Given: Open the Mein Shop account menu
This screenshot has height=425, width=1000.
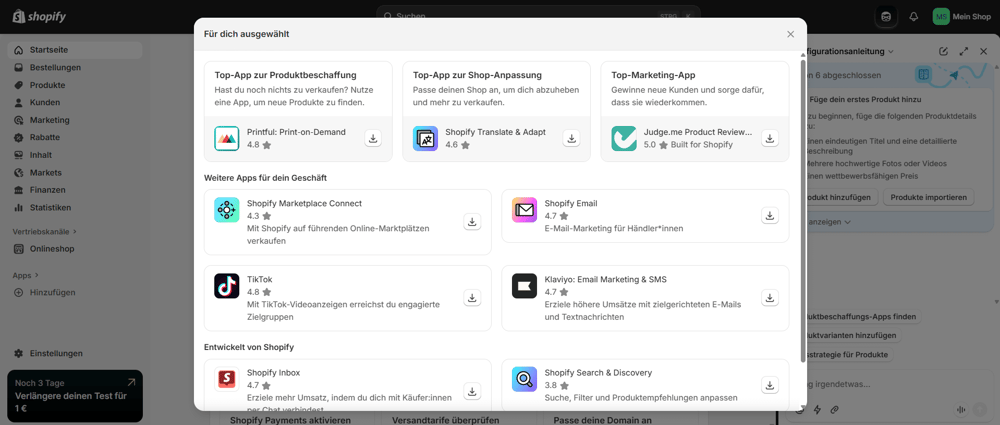Looking at the screenshot, I should coord(961,17).
